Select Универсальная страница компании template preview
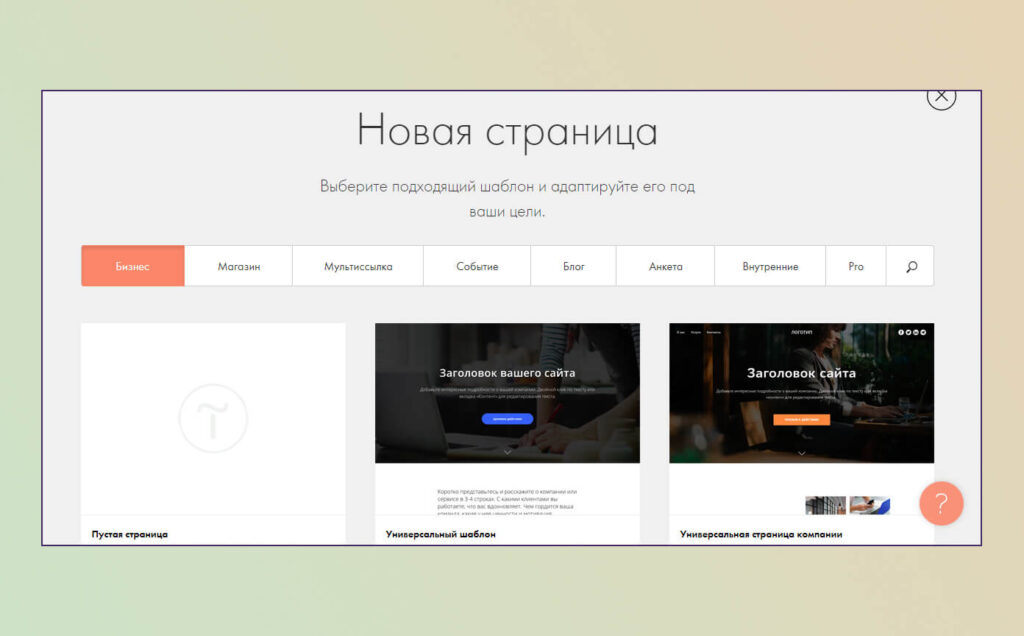 [x=801, y=419]
